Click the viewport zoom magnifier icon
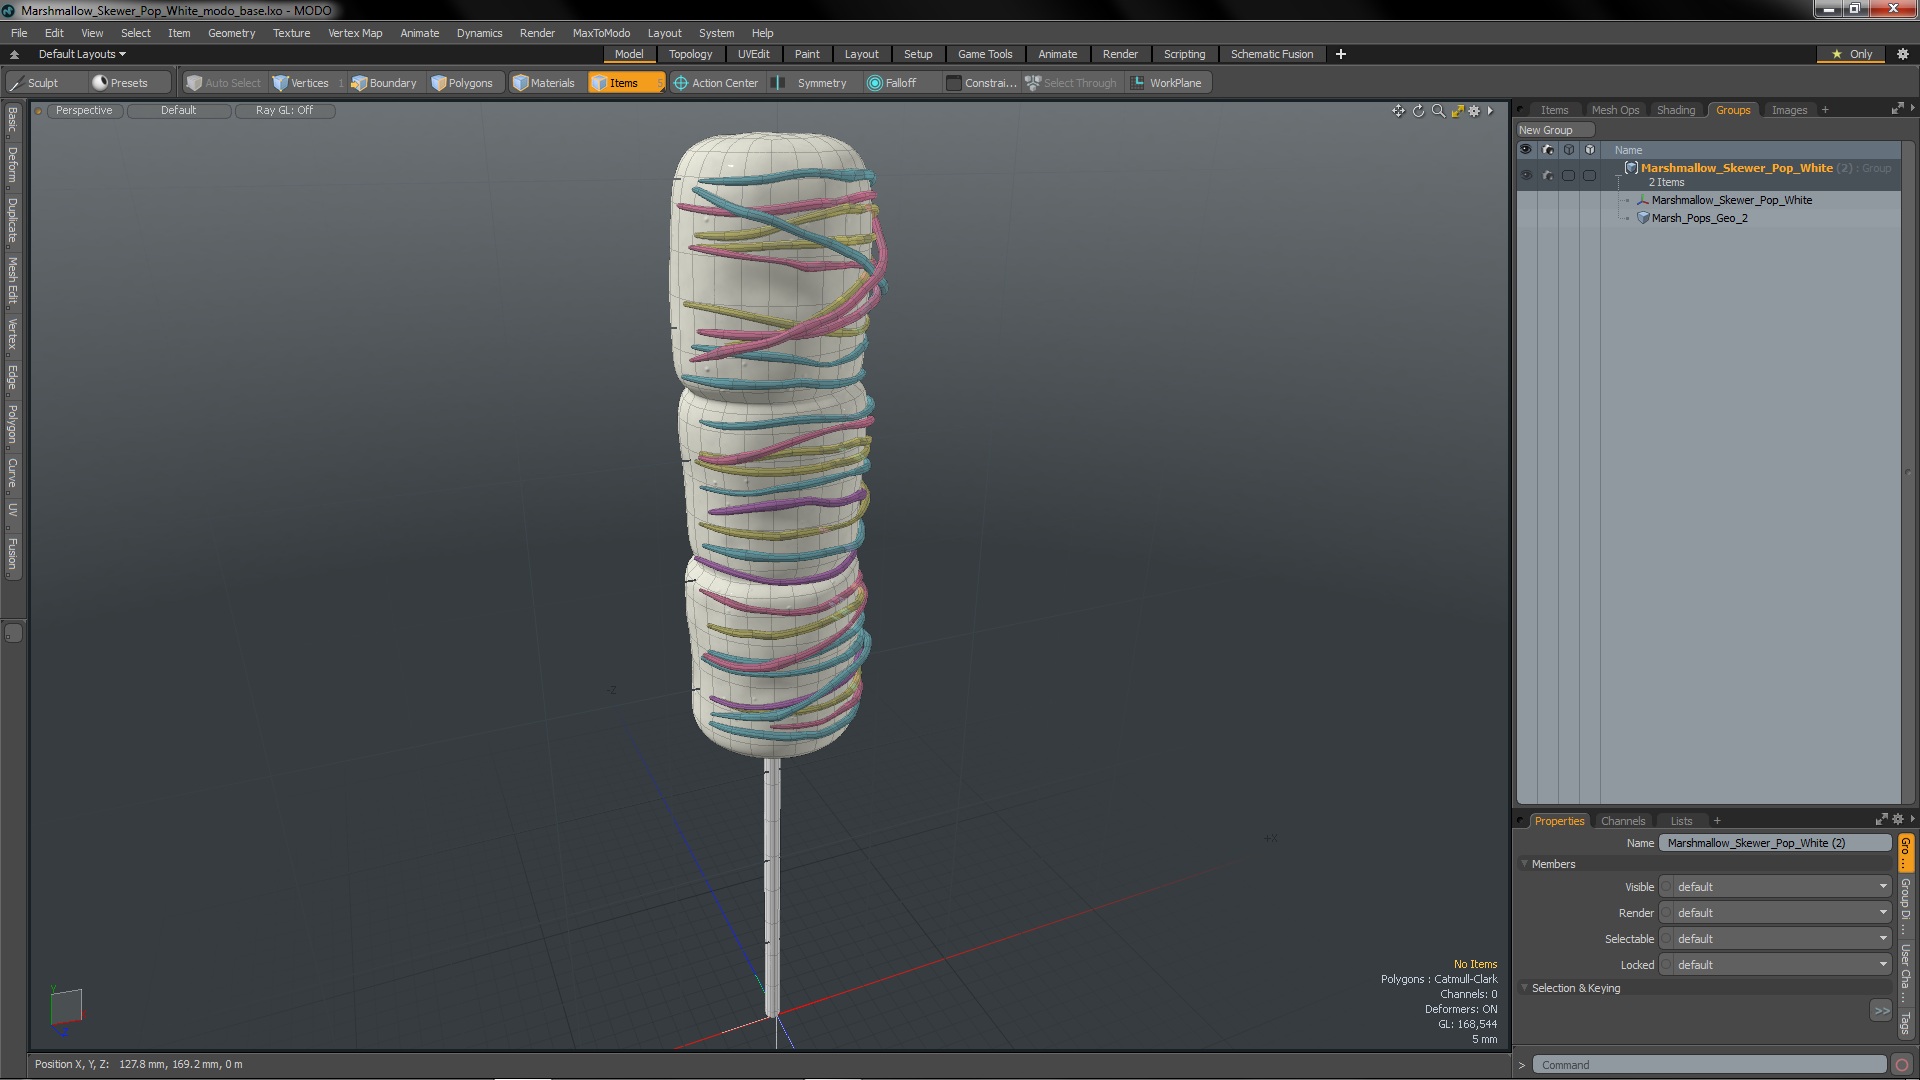Image resolution: width=1920 pixels, height=1080 pixels. pyautogui.click(x=1438, y=111)
